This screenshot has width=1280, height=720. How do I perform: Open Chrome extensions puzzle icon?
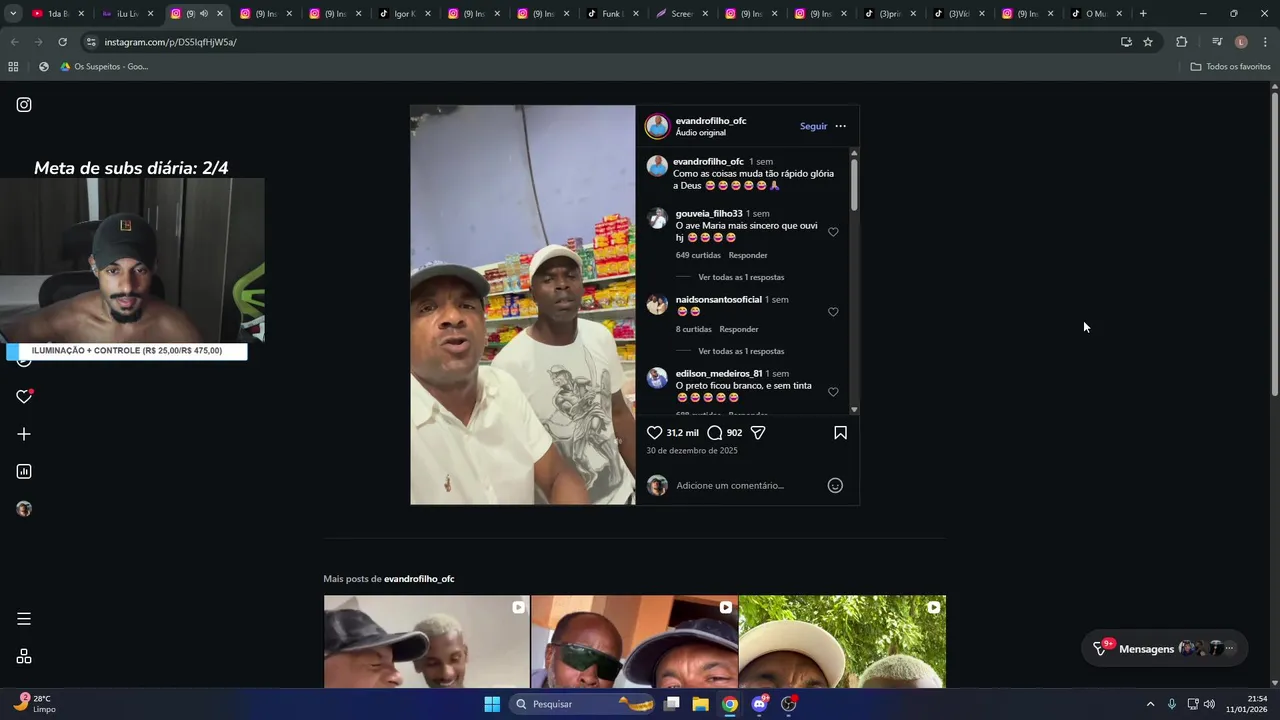(1181, 42)
